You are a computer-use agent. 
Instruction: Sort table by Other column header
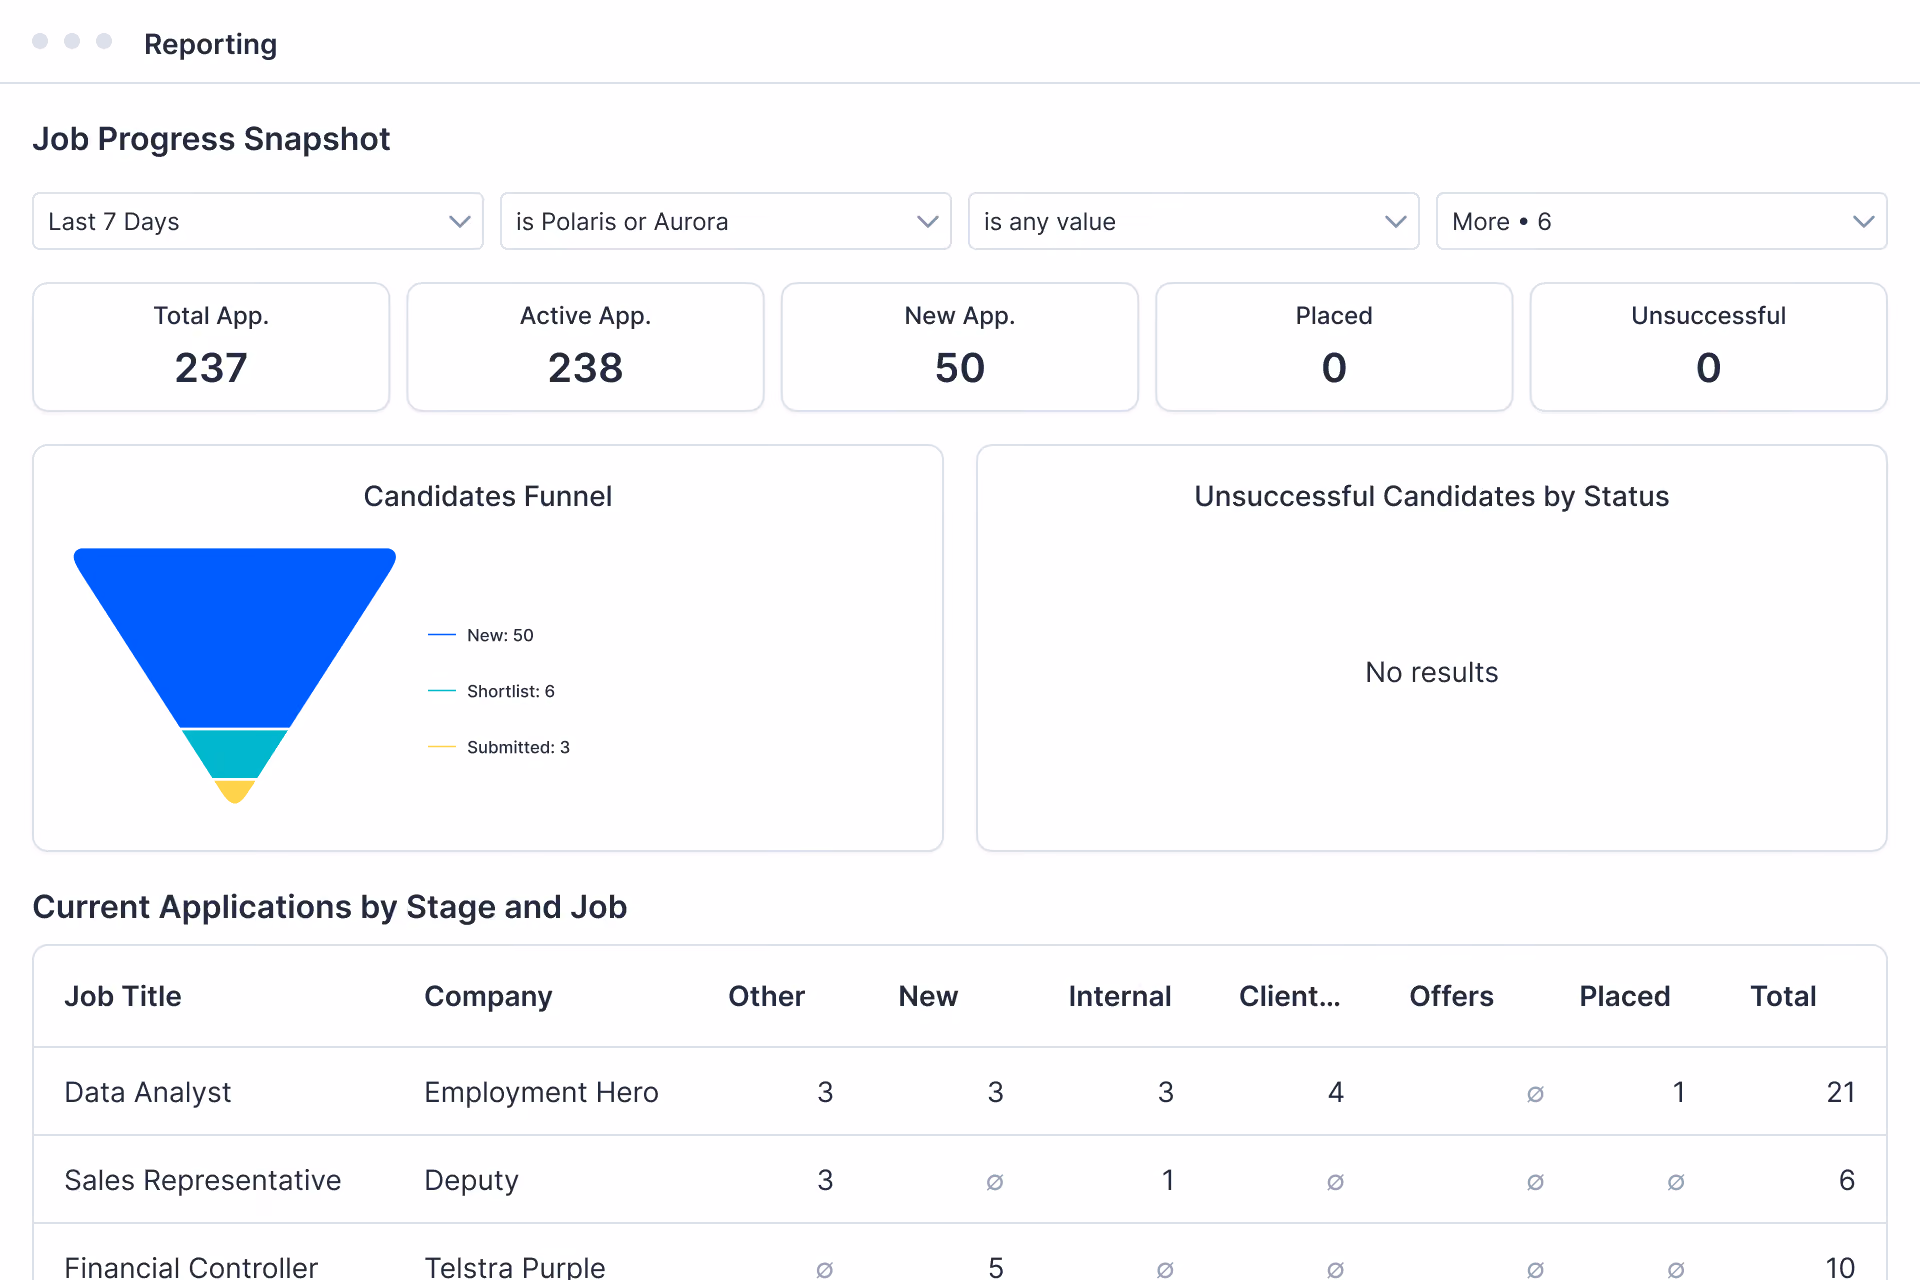pos(766,996)
